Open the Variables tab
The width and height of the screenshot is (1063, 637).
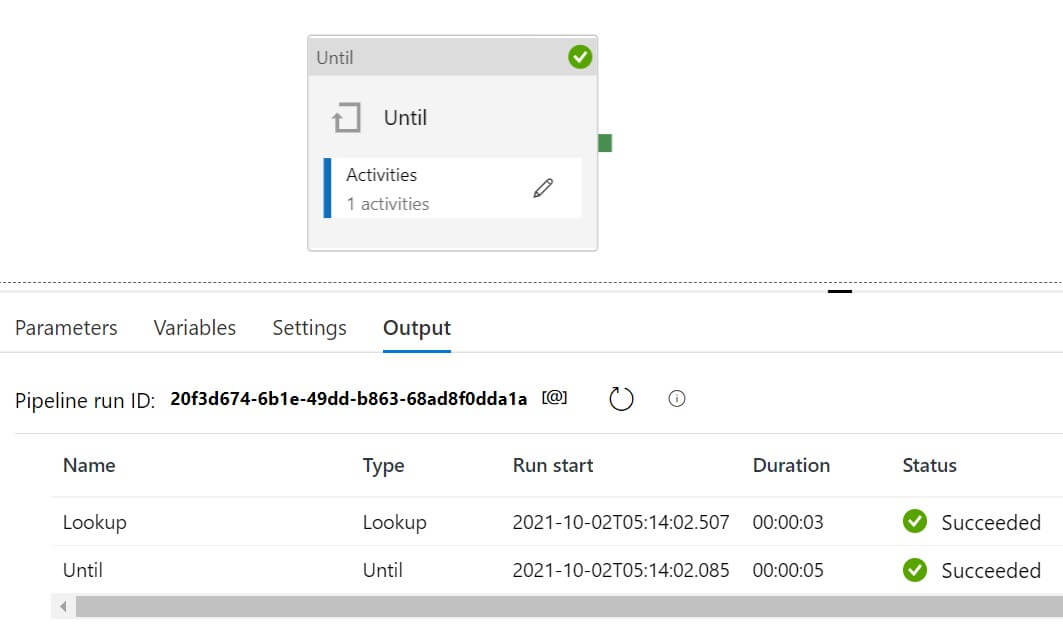tap(195, 328)
